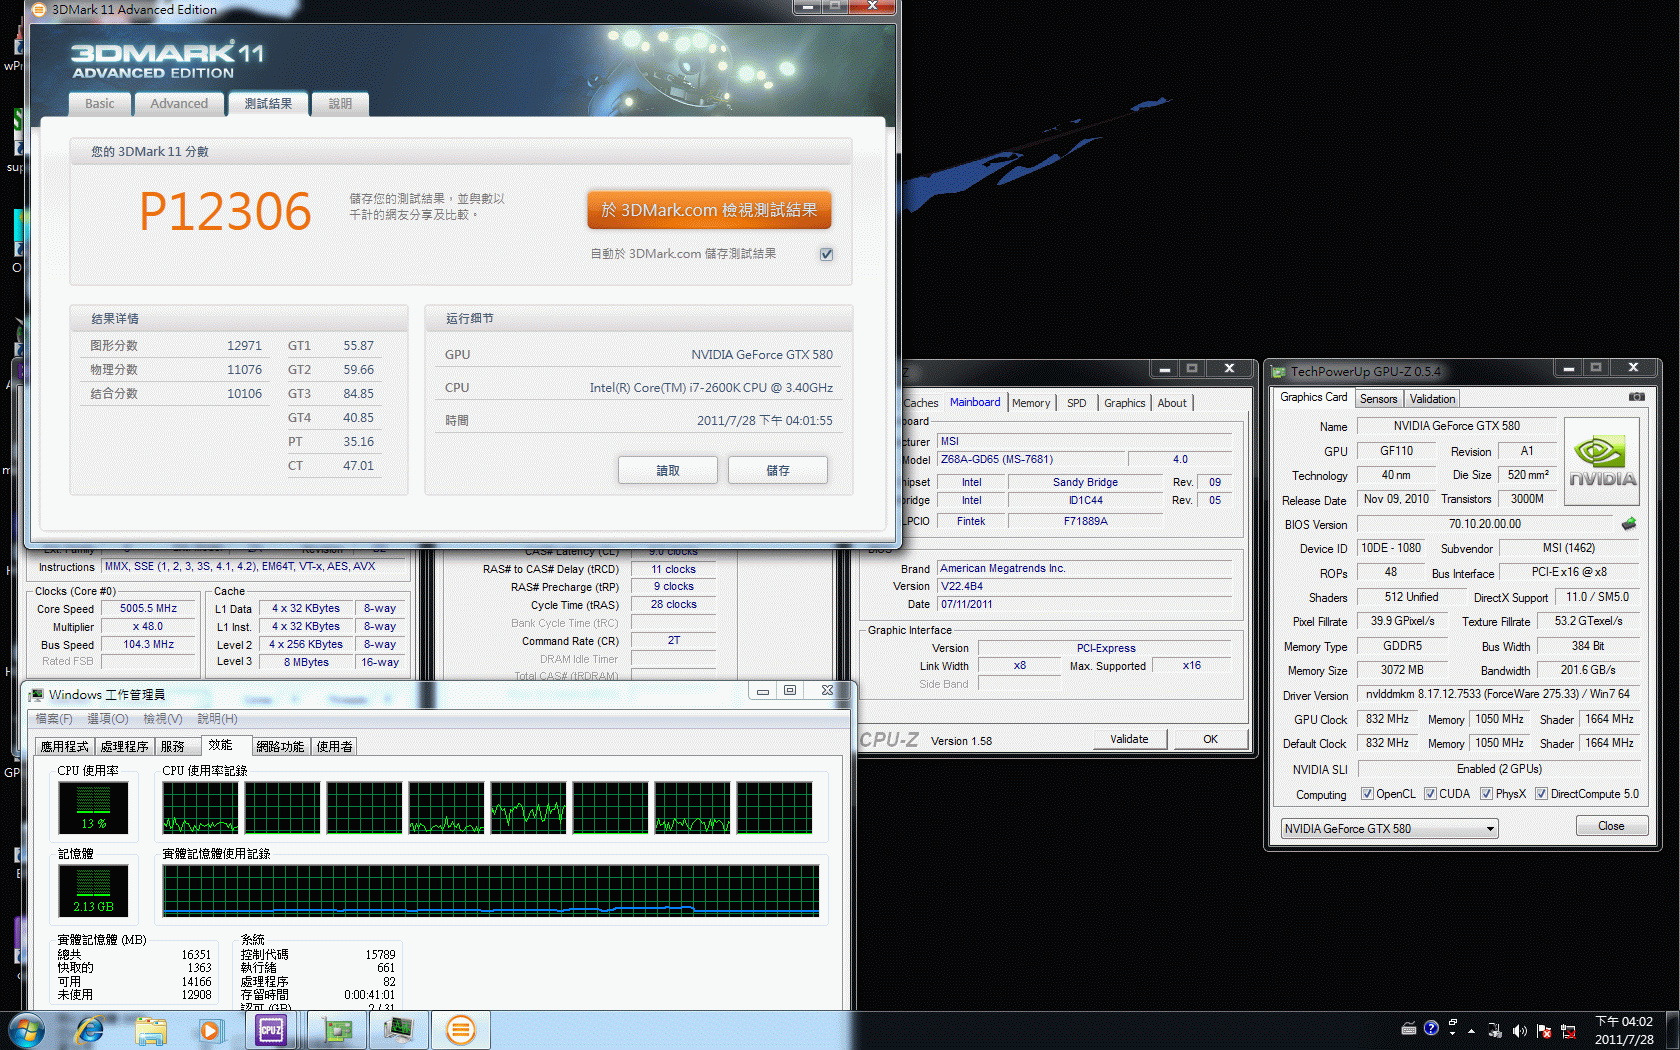
Task: Switch to 應用程式 tab in Task Manager
Action: pos(64,747)
